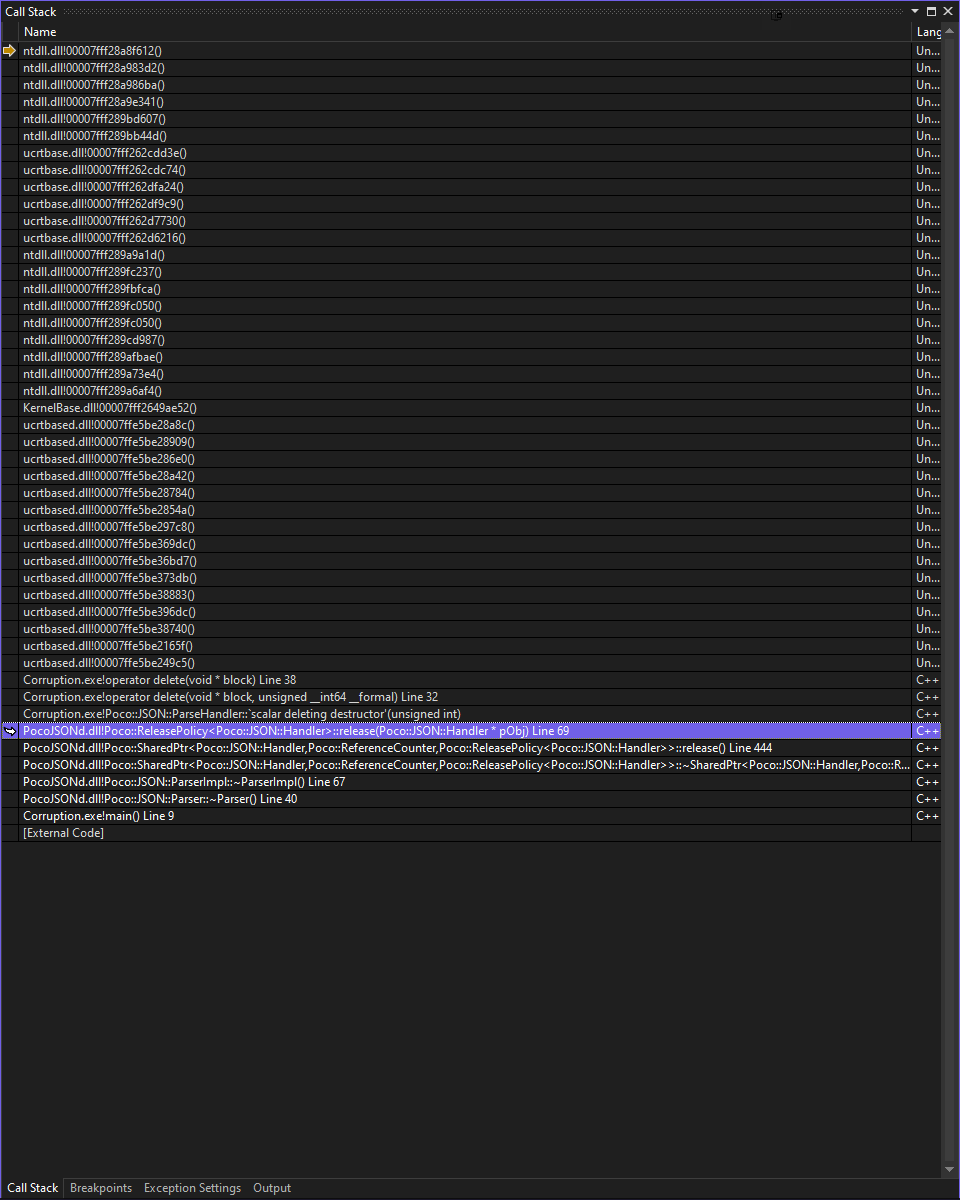Click the Name column header
The height and width of the screenshot is (1200, 960).
40,31
